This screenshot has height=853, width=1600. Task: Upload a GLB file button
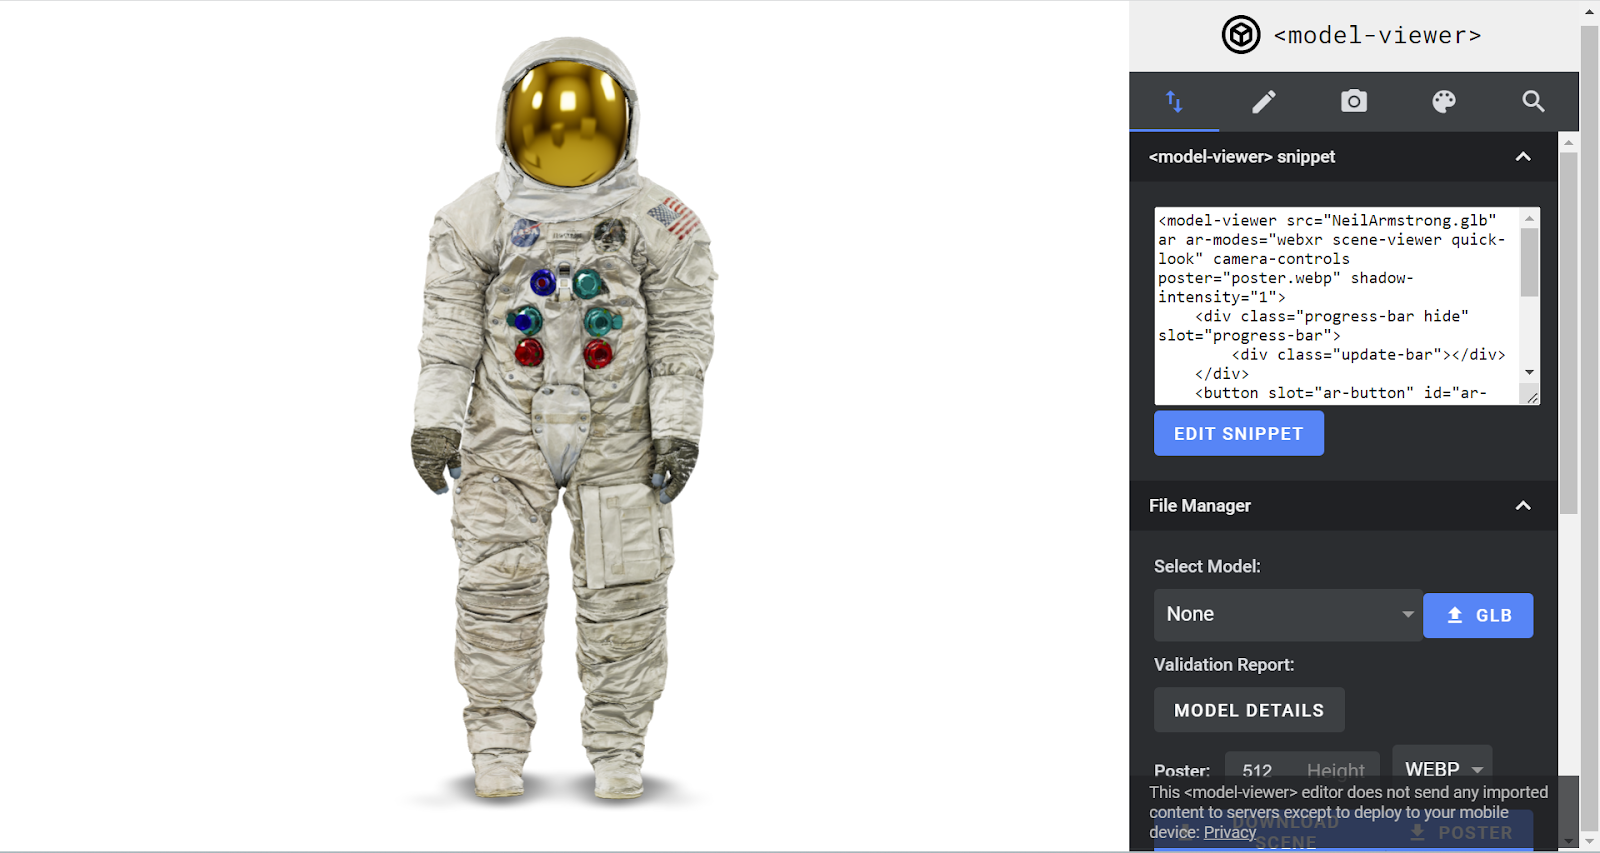pos(1478,615)
